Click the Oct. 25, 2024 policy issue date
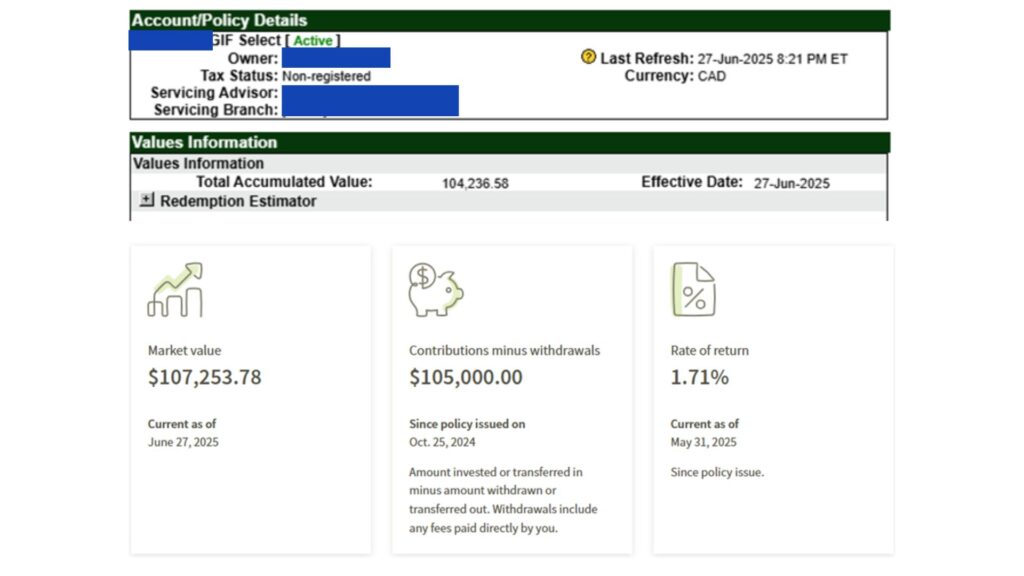 pyautogui.click(x=442, y=442)
